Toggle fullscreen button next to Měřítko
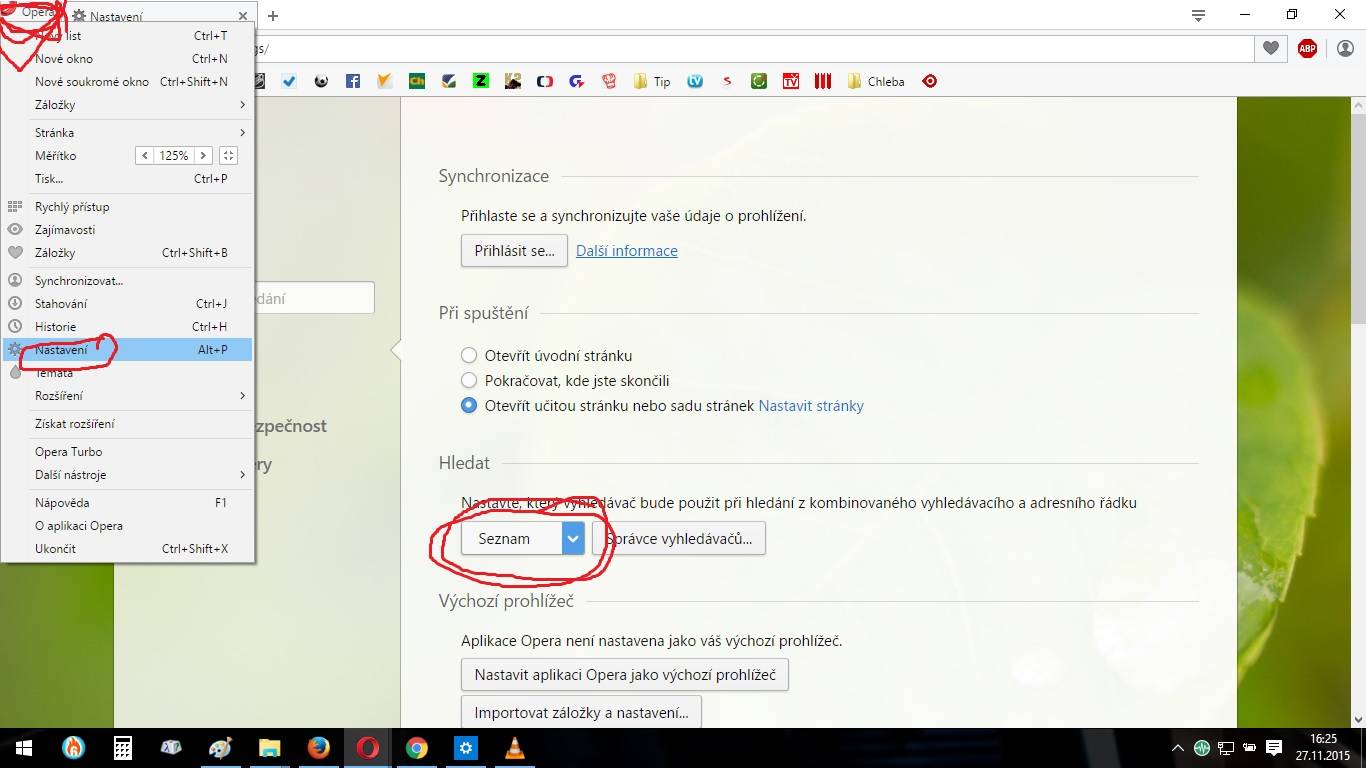Image resolution: width=1366 pixels, height=768 pixels. point(229,156)
